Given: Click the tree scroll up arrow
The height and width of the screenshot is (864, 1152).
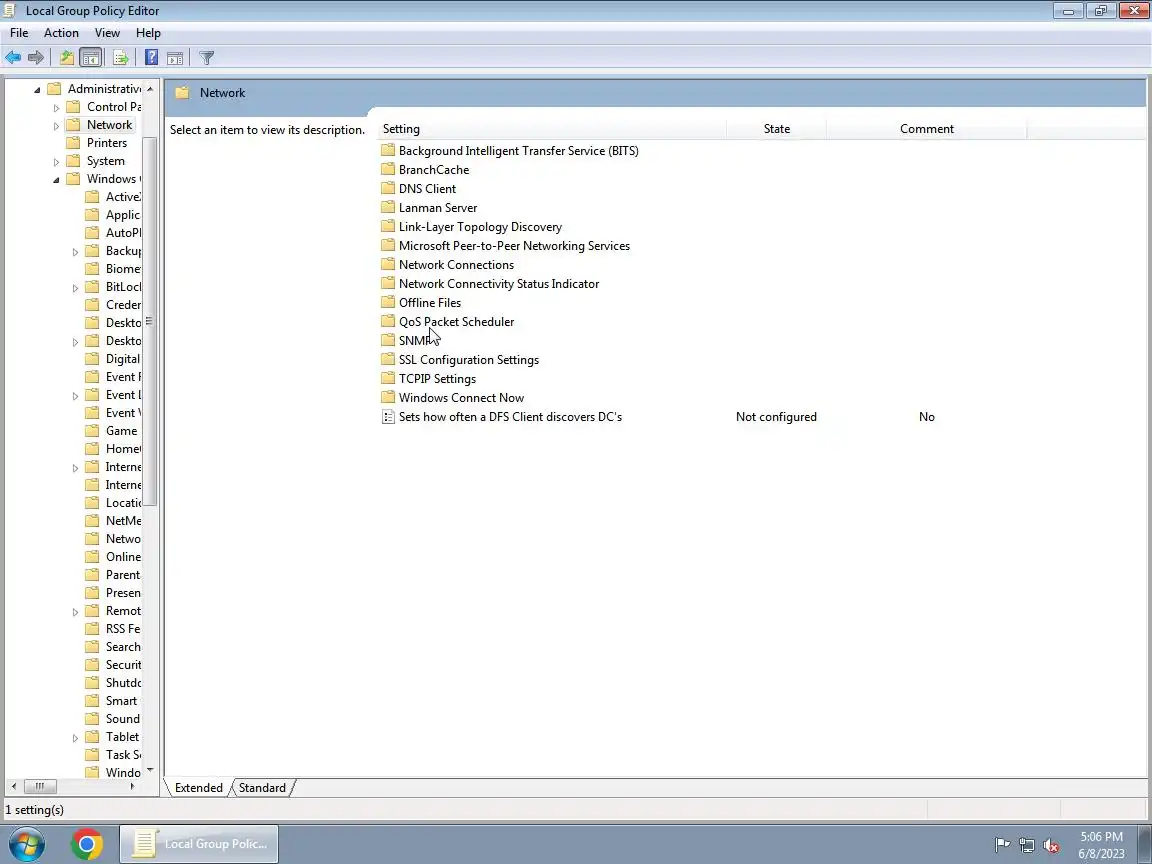Looking at the screenshot, I should click(x=150, y=89).
